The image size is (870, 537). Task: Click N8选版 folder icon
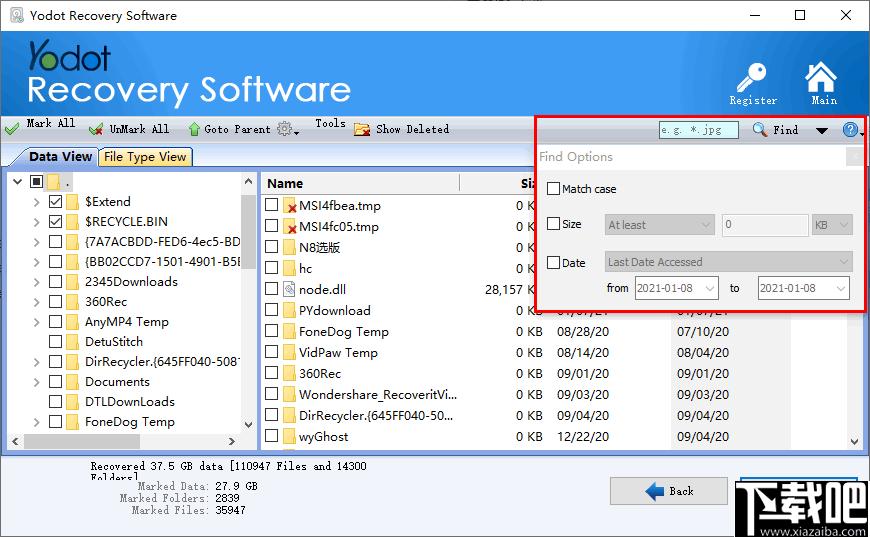pos(289,247)
